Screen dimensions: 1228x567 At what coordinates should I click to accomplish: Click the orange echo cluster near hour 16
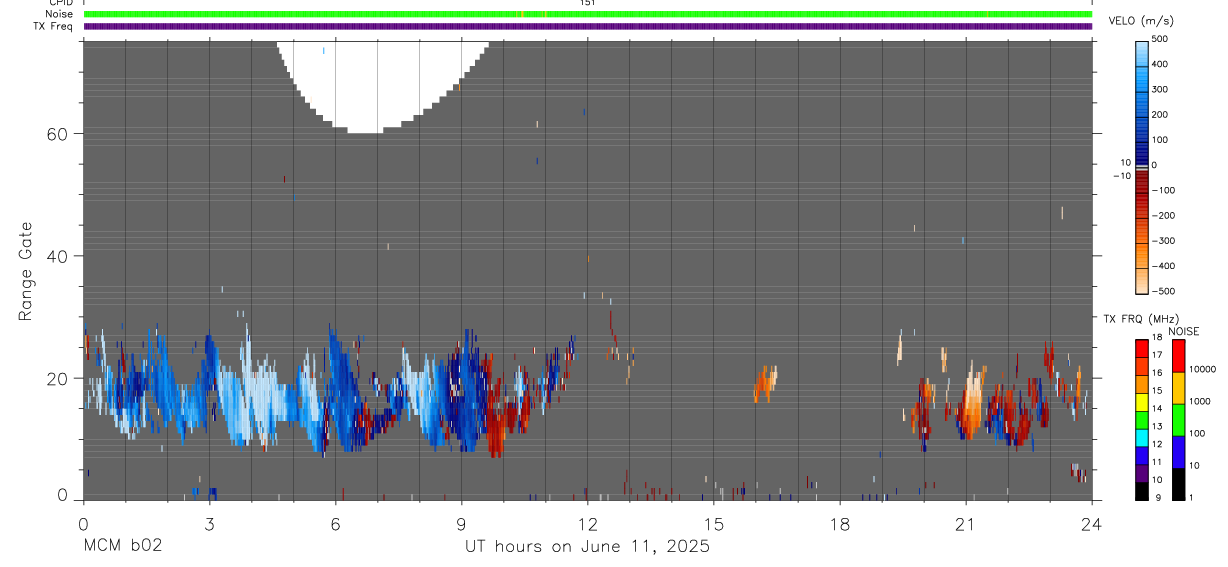pyautogui.click(x=765, y=383)
